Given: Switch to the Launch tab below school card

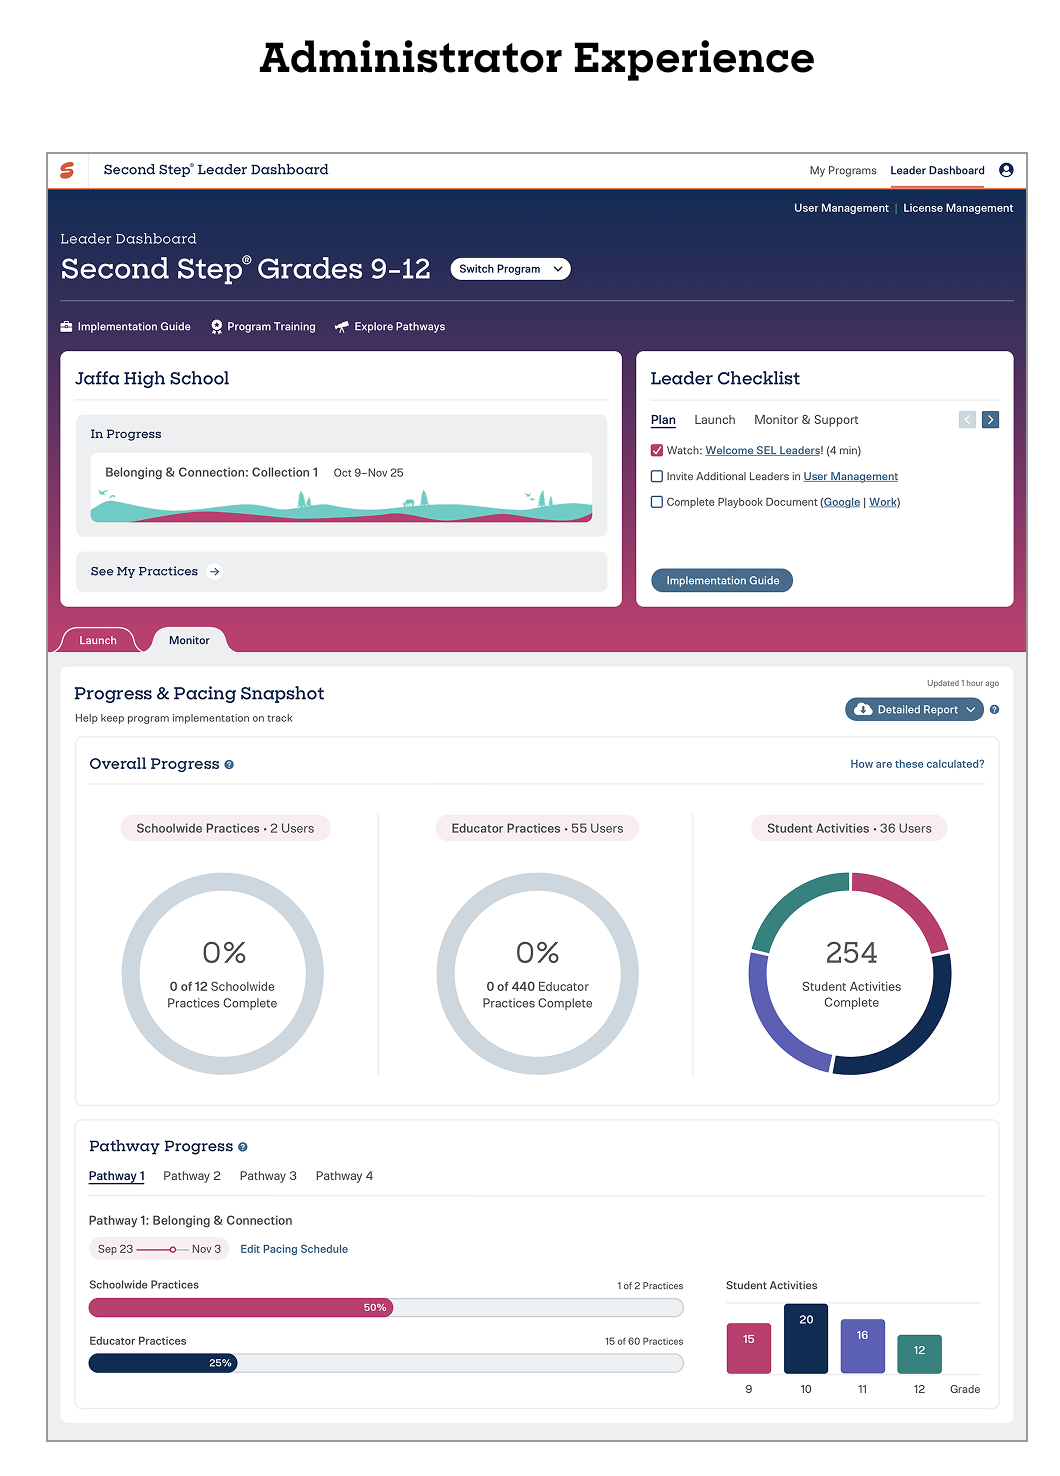Looking at the screenshot, I should tap(98, 640).
